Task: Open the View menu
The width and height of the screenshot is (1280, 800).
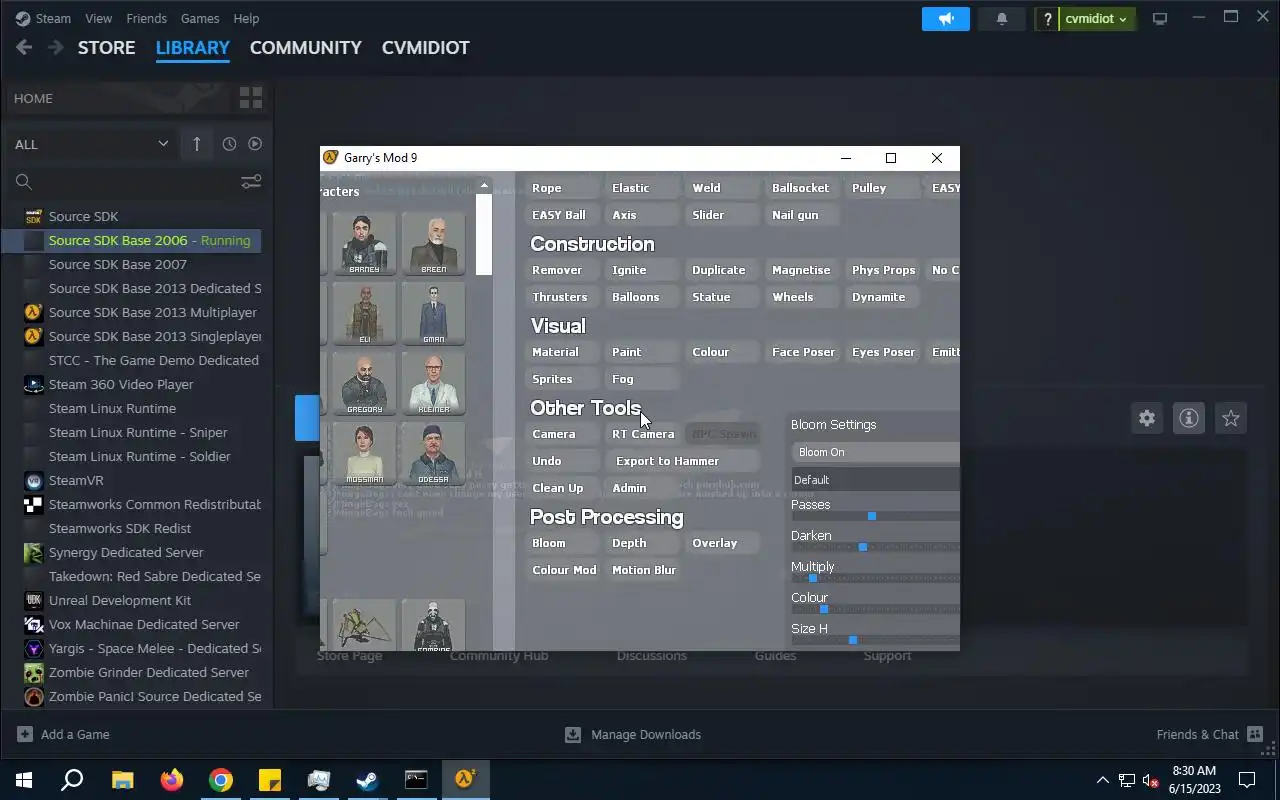Action: pos(98,18)
